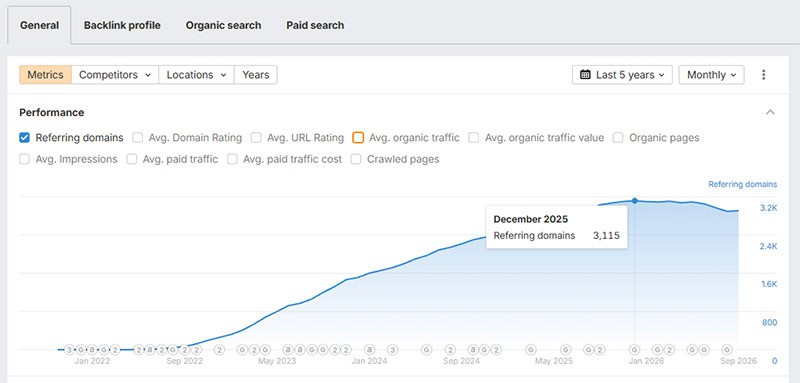
Task: Click the Sep 2022 x-axis label
Action: pyautogui.click(x=184, y=361)
